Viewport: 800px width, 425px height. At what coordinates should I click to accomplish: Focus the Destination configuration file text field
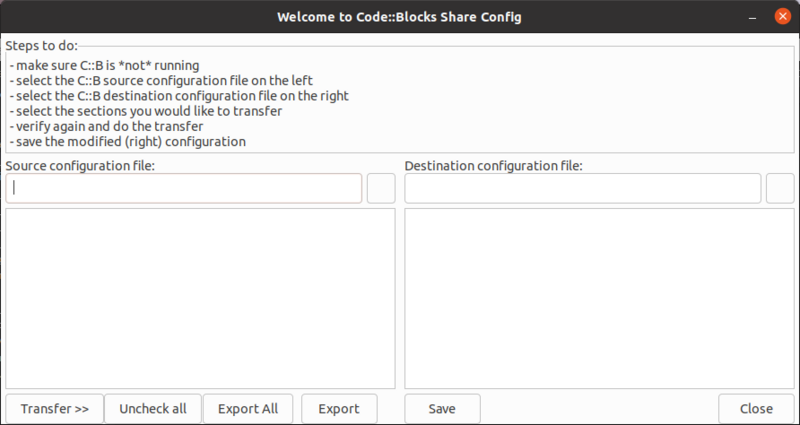tap(583, 188)
